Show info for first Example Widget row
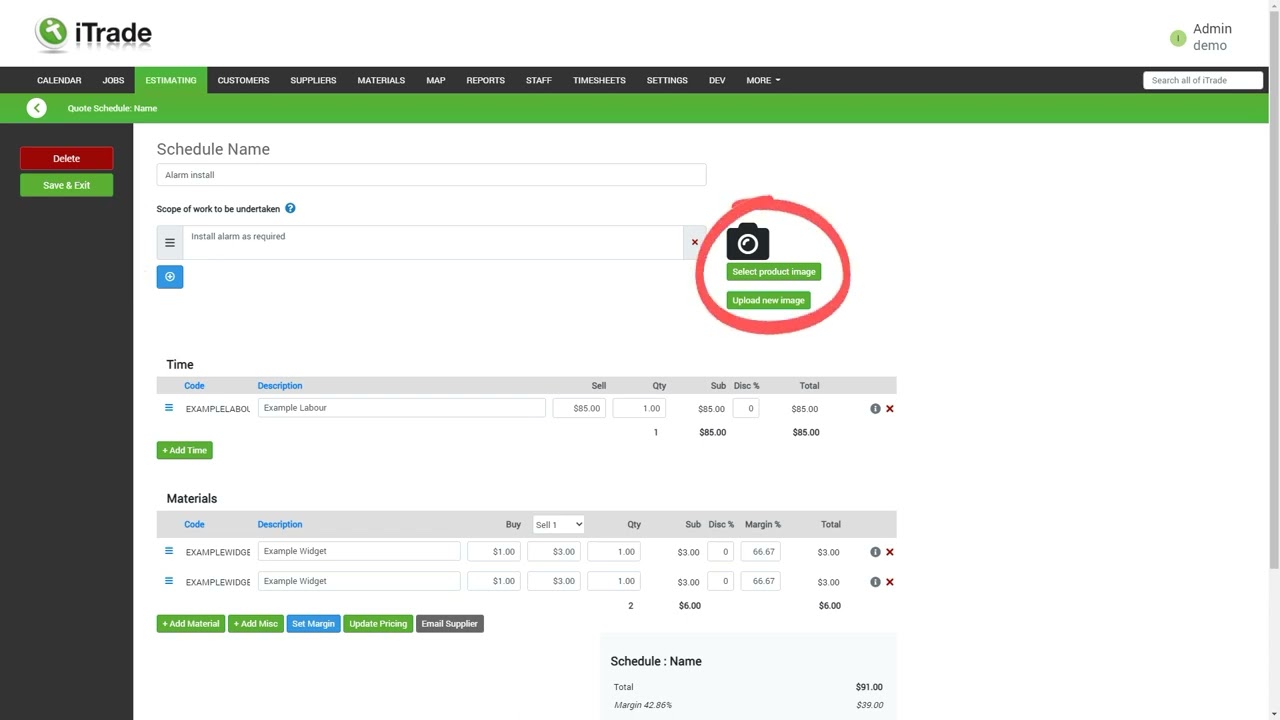This screenshot has width=1280, height=720. pyautogui.click(x=875, y=552)
